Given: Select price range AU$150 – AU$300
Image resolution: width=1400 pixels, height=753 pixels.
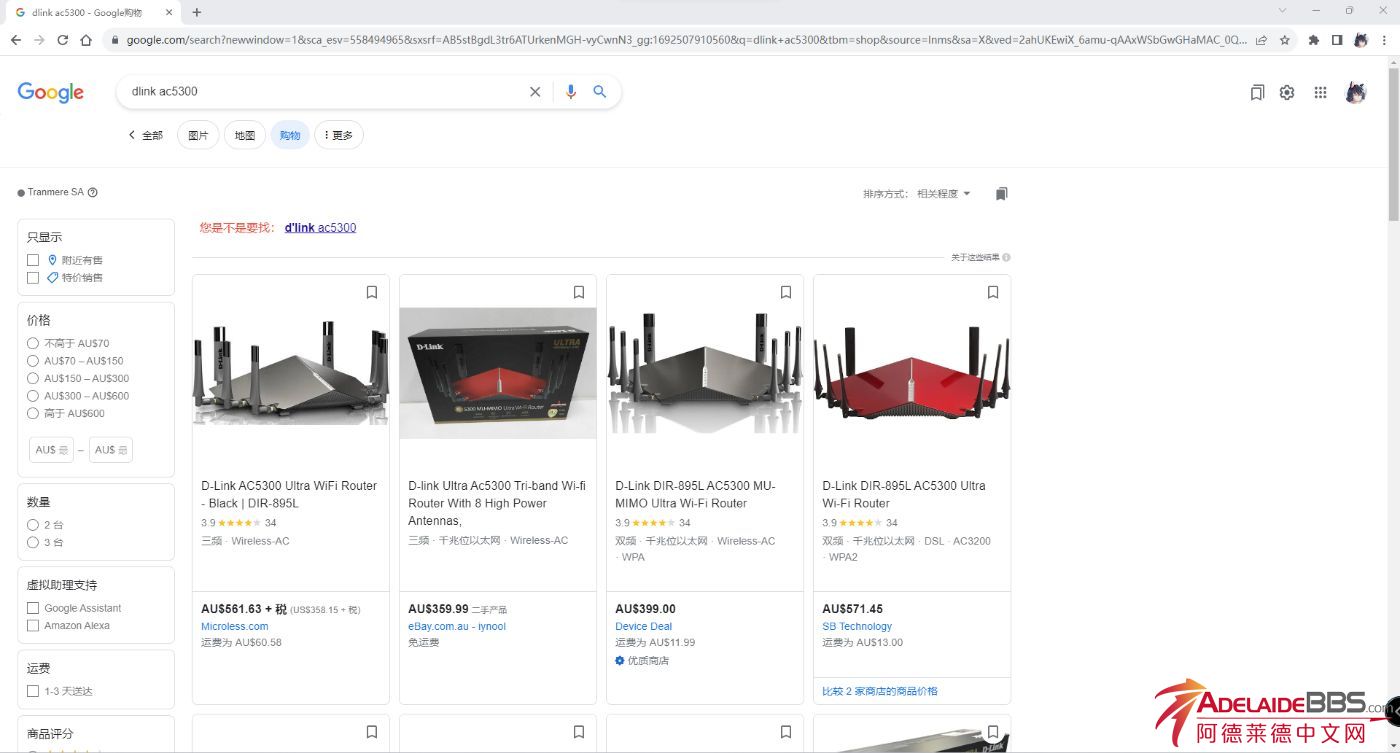Looking at the screenshot, I should pyautogui.click(x=33, y=379).
